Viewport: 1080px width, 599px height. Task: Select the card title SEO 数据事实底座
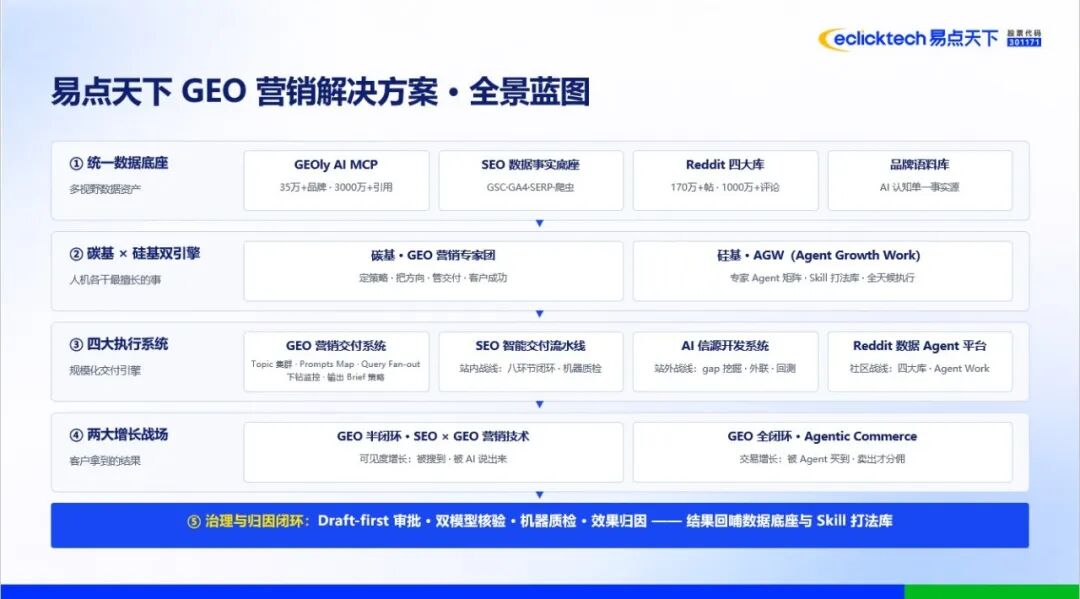pos(530,165)
